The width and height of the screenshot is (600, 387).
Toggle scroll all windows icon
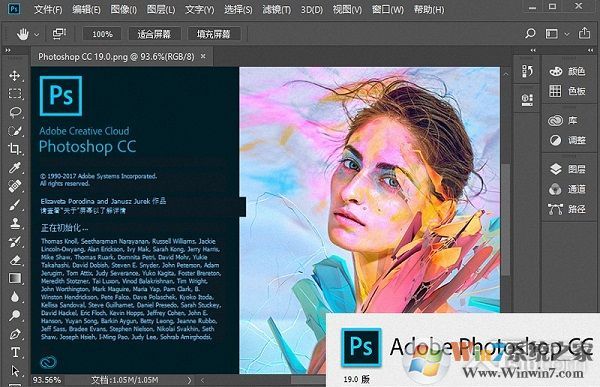[x=59, y=34]
